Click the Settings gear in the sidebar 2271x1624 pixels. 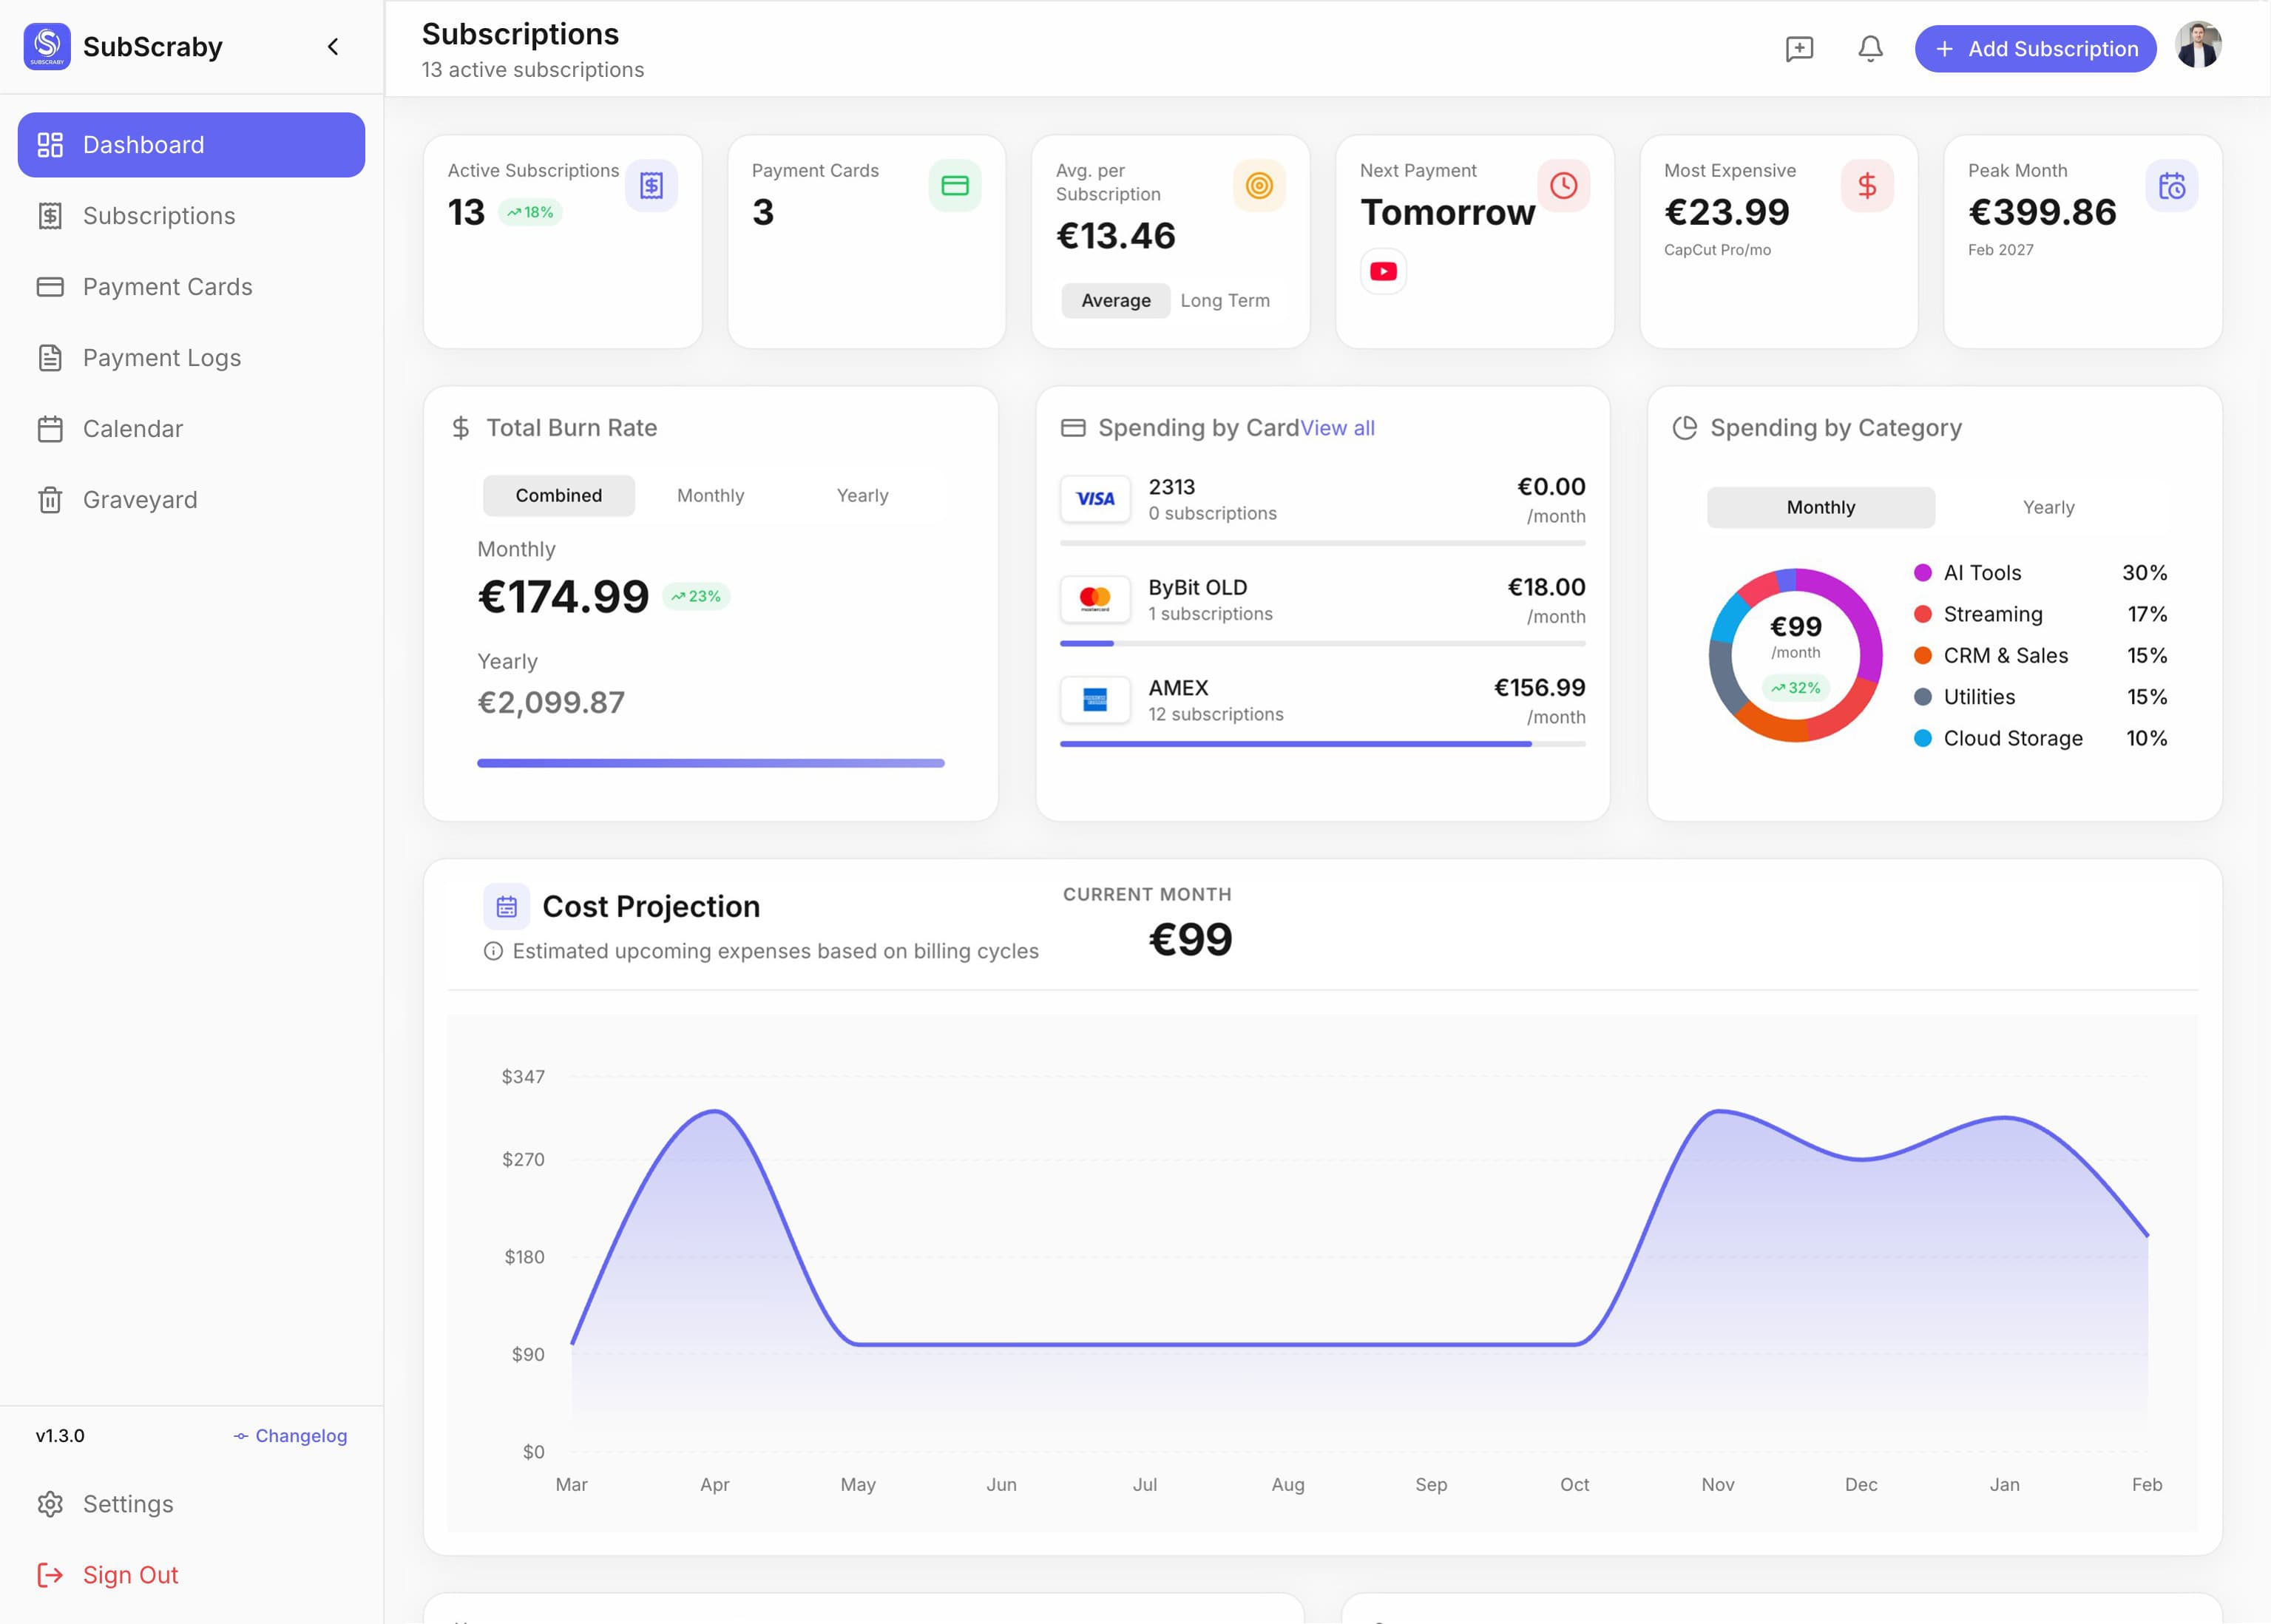coord(52,1504)
